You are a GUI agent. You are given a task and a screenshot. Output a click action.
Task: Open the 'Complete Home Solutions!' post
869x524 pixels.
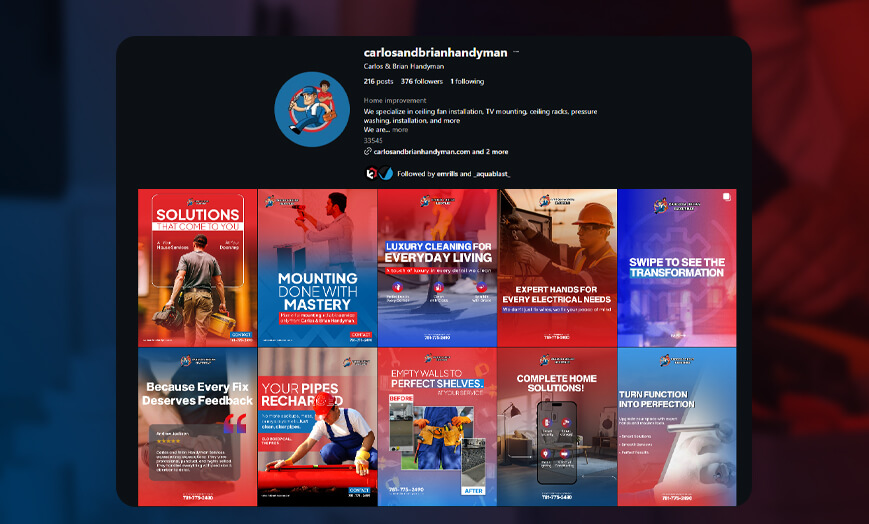point(557,427)
